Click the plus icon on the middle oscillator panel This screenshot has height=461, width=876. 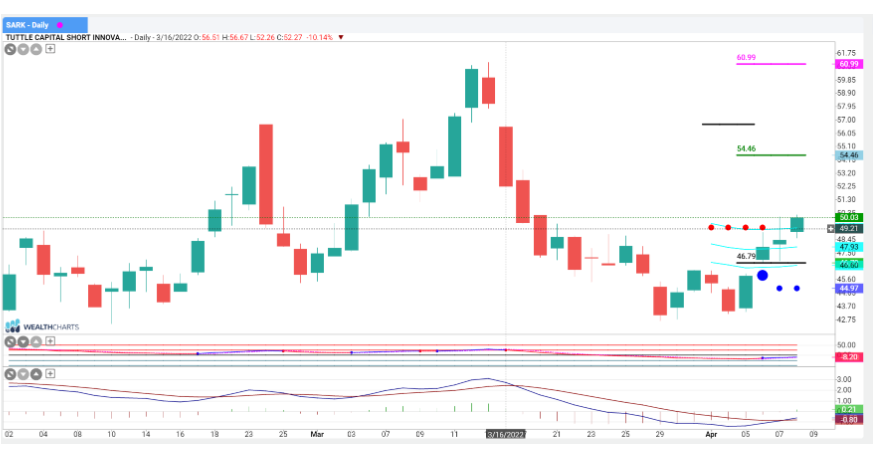(x=49, y=342)
